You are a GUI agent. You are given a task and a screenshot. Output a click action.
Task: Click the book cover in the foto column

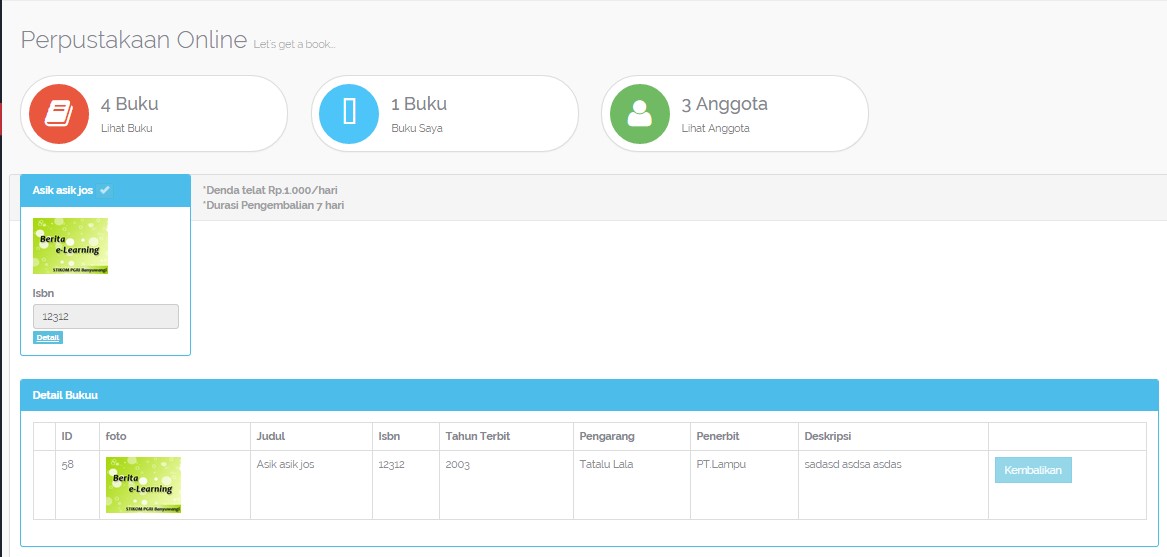[143, 485]
